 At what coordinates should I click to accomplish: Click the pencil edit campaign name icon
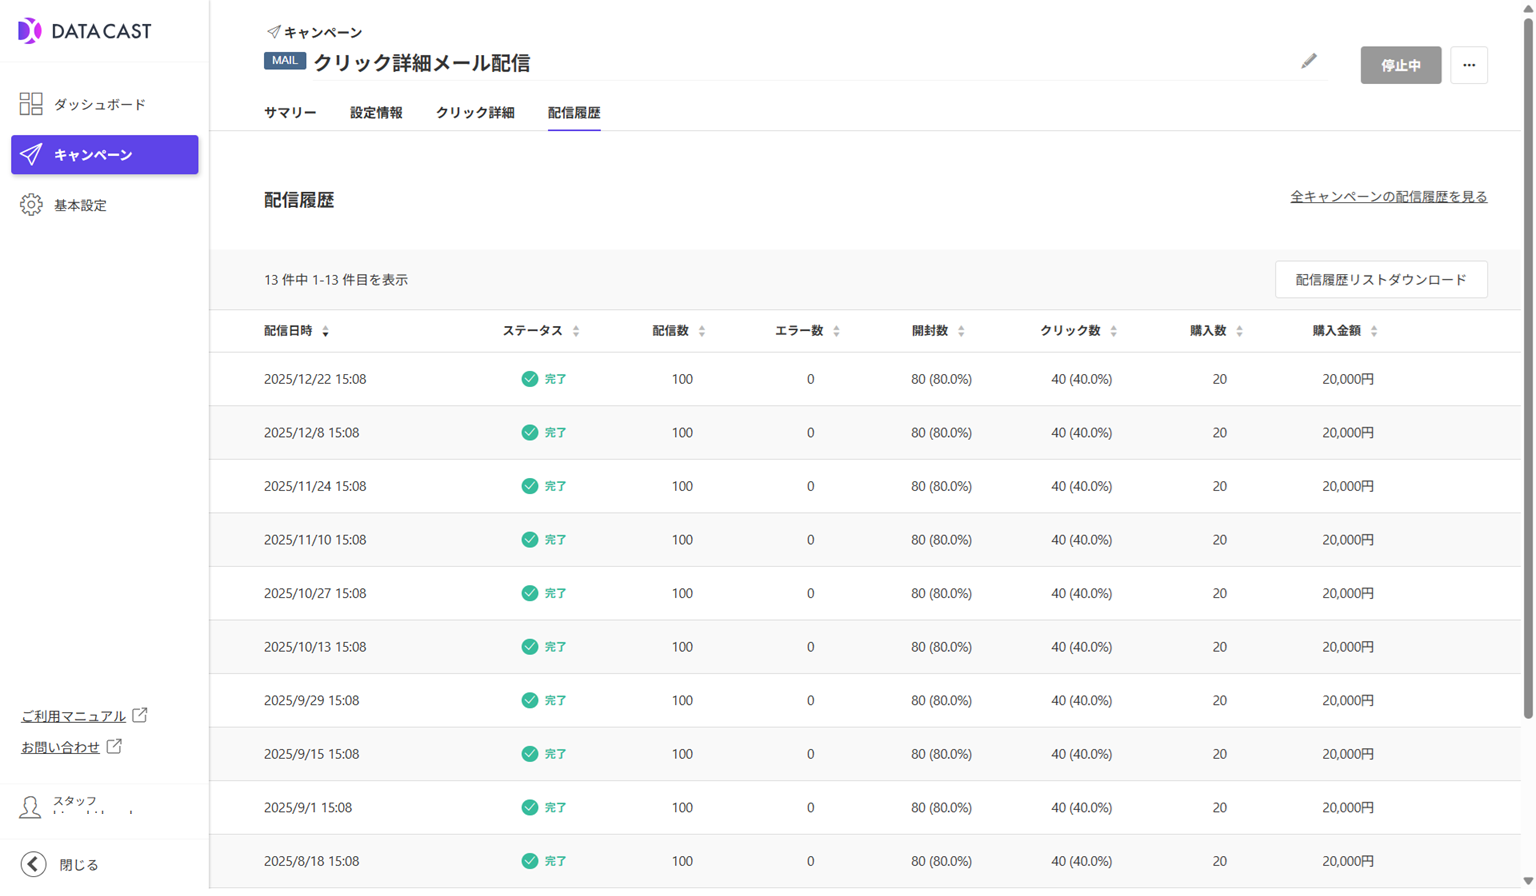point(1308,62)
